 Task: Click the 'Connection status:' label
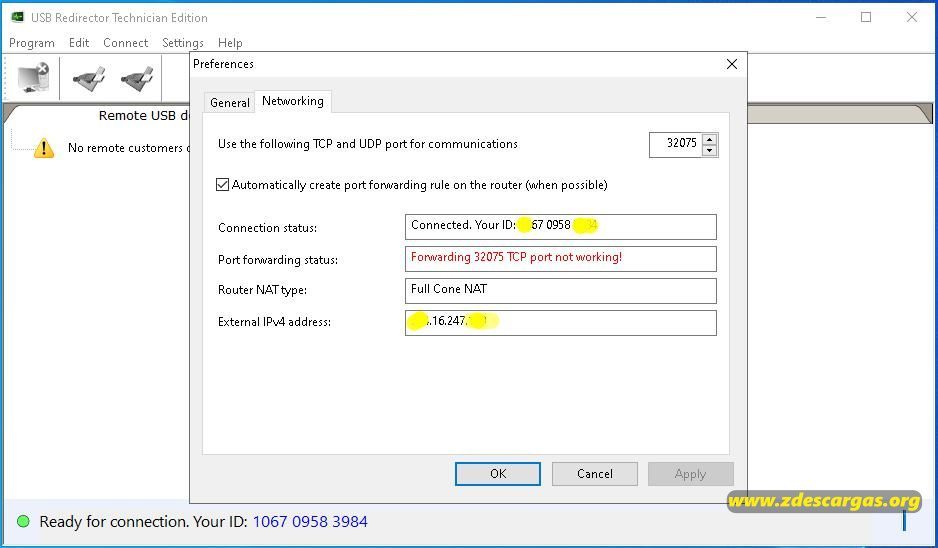267,228
